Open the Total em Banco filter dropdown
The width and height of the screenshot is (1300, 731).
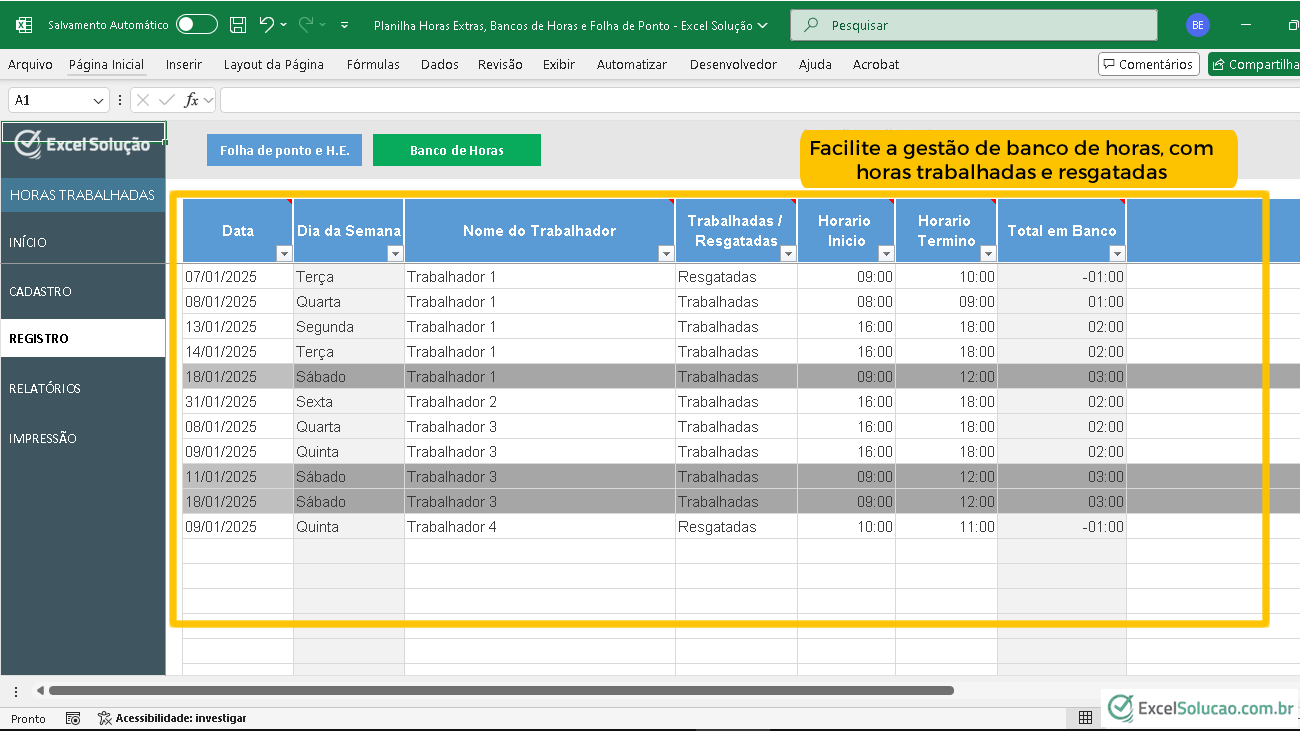point(1116,254)
